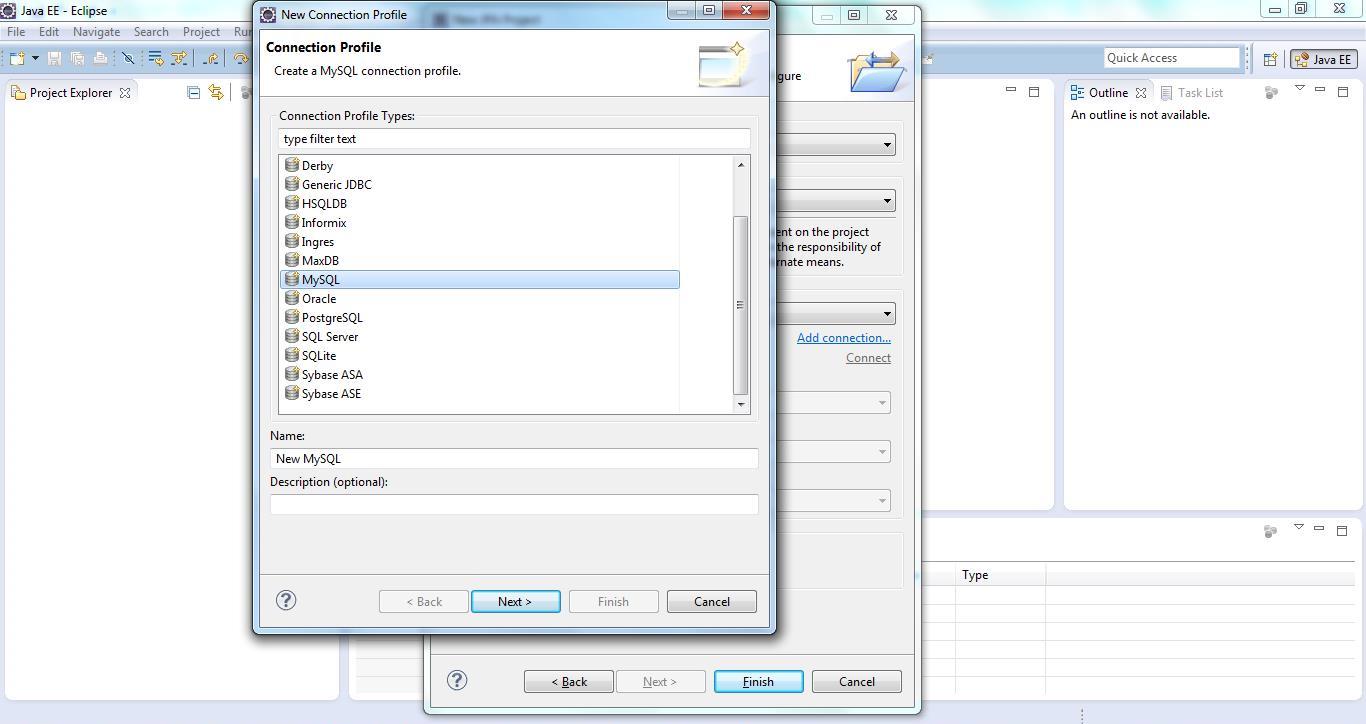This screenshot has width=1366, height=724.
Task: Open the Edit menu
Action: 49,31
